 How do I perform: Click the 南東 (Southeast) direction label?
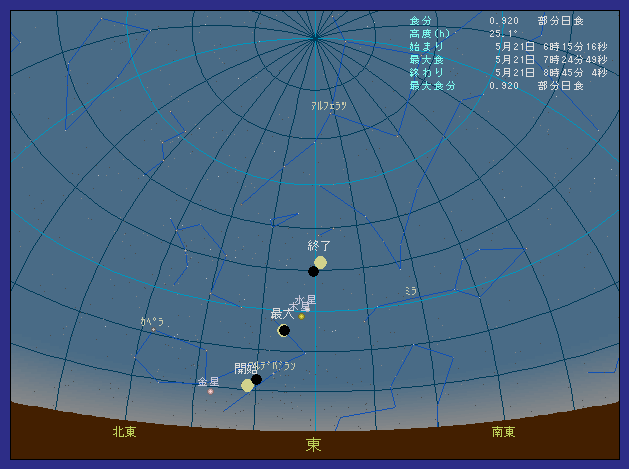(x=504, y=432)
